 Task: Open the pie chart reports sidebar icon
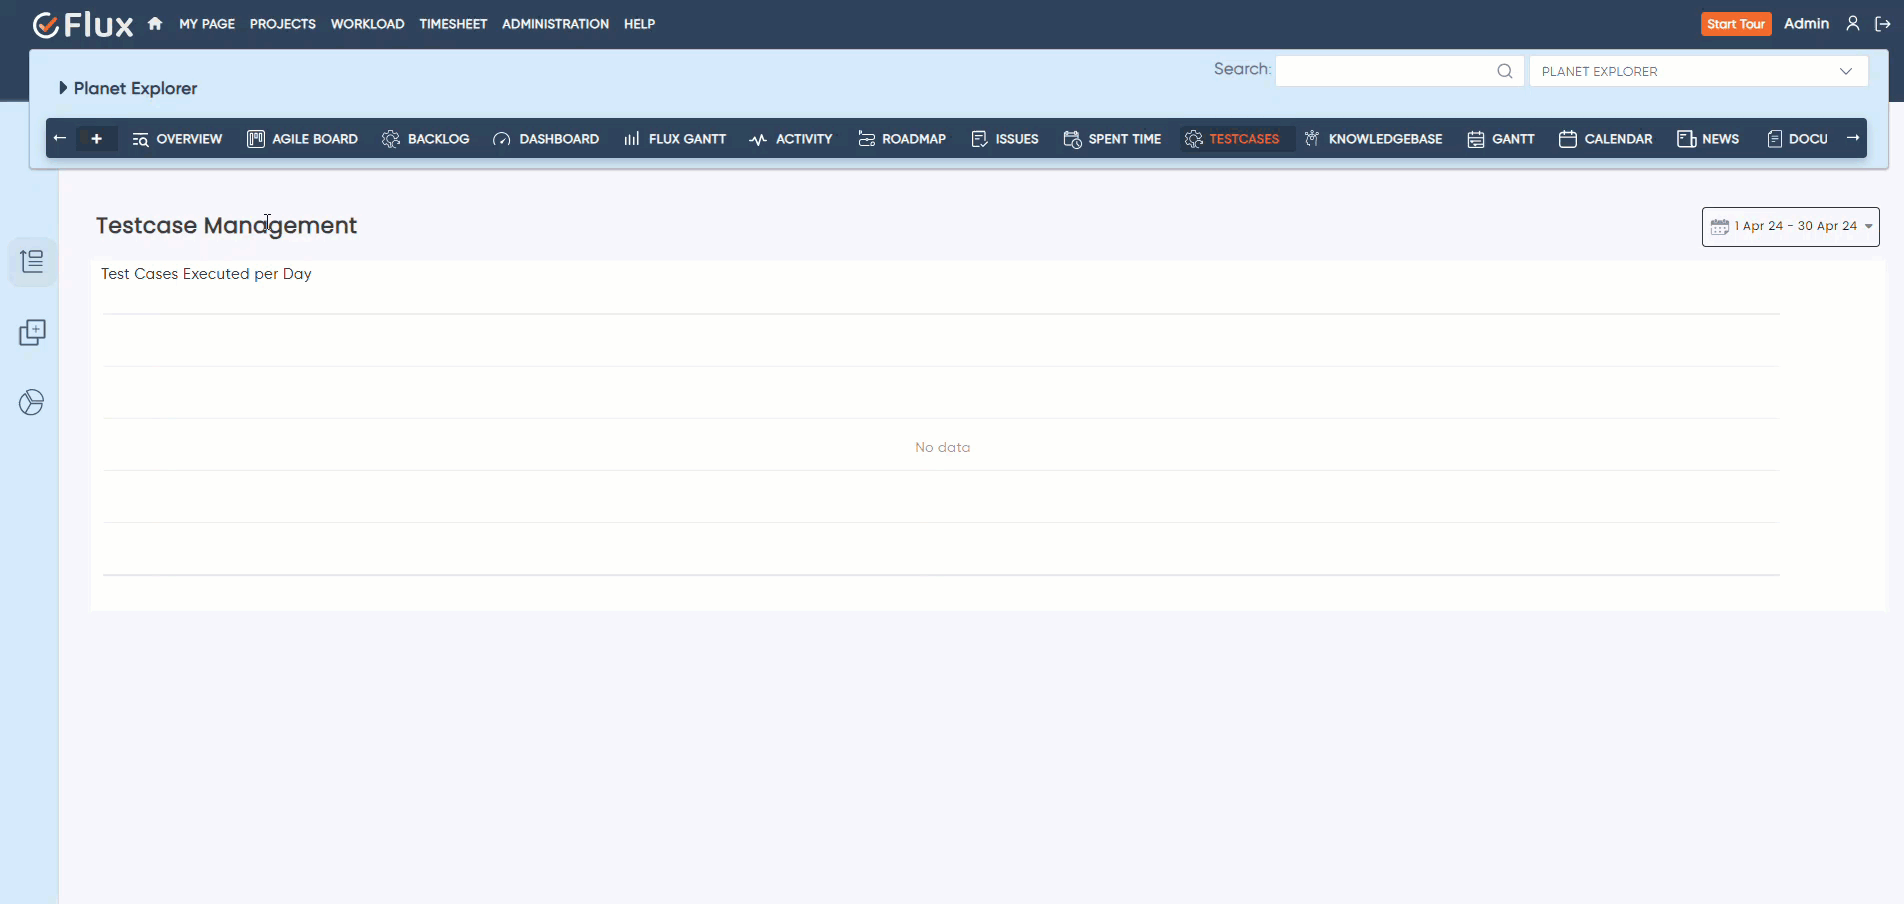(x=32, y=402)
